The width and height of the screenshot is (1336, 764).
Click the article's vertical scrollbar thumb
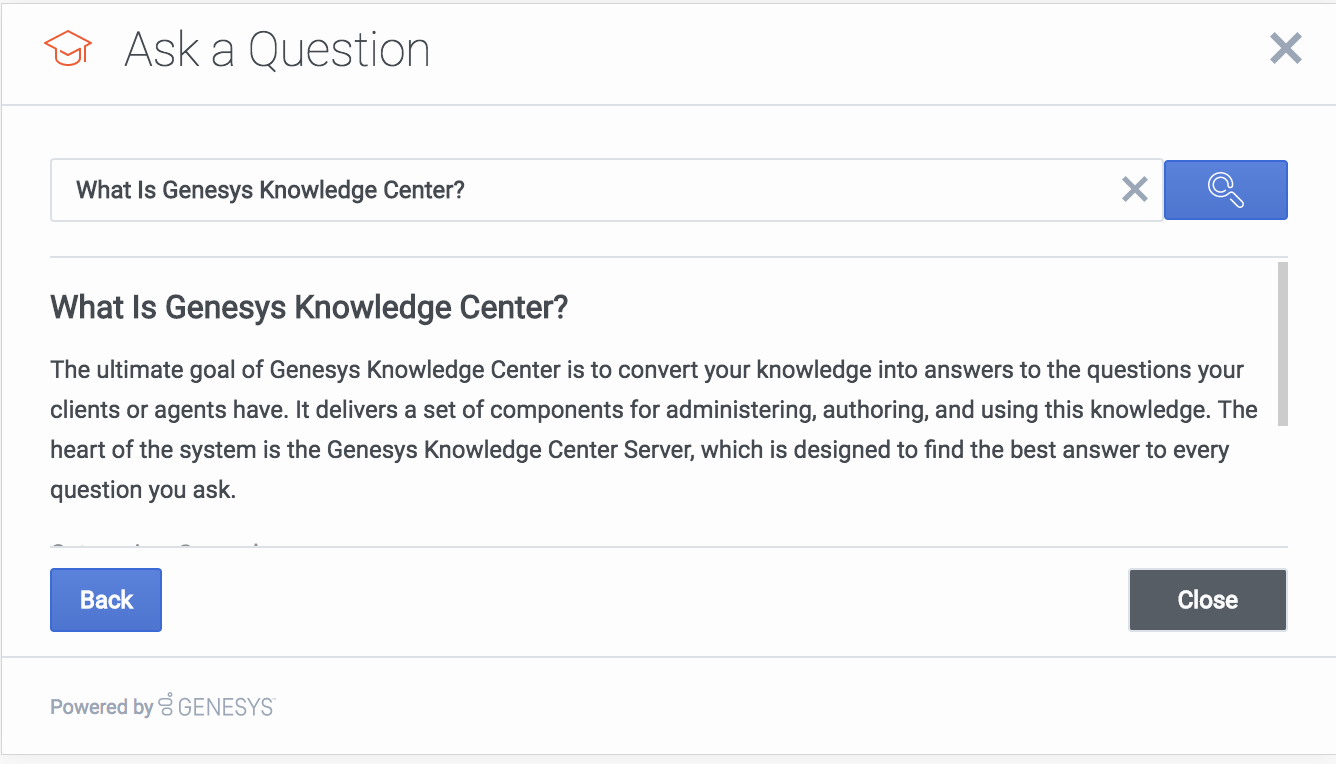[1282, 344]
